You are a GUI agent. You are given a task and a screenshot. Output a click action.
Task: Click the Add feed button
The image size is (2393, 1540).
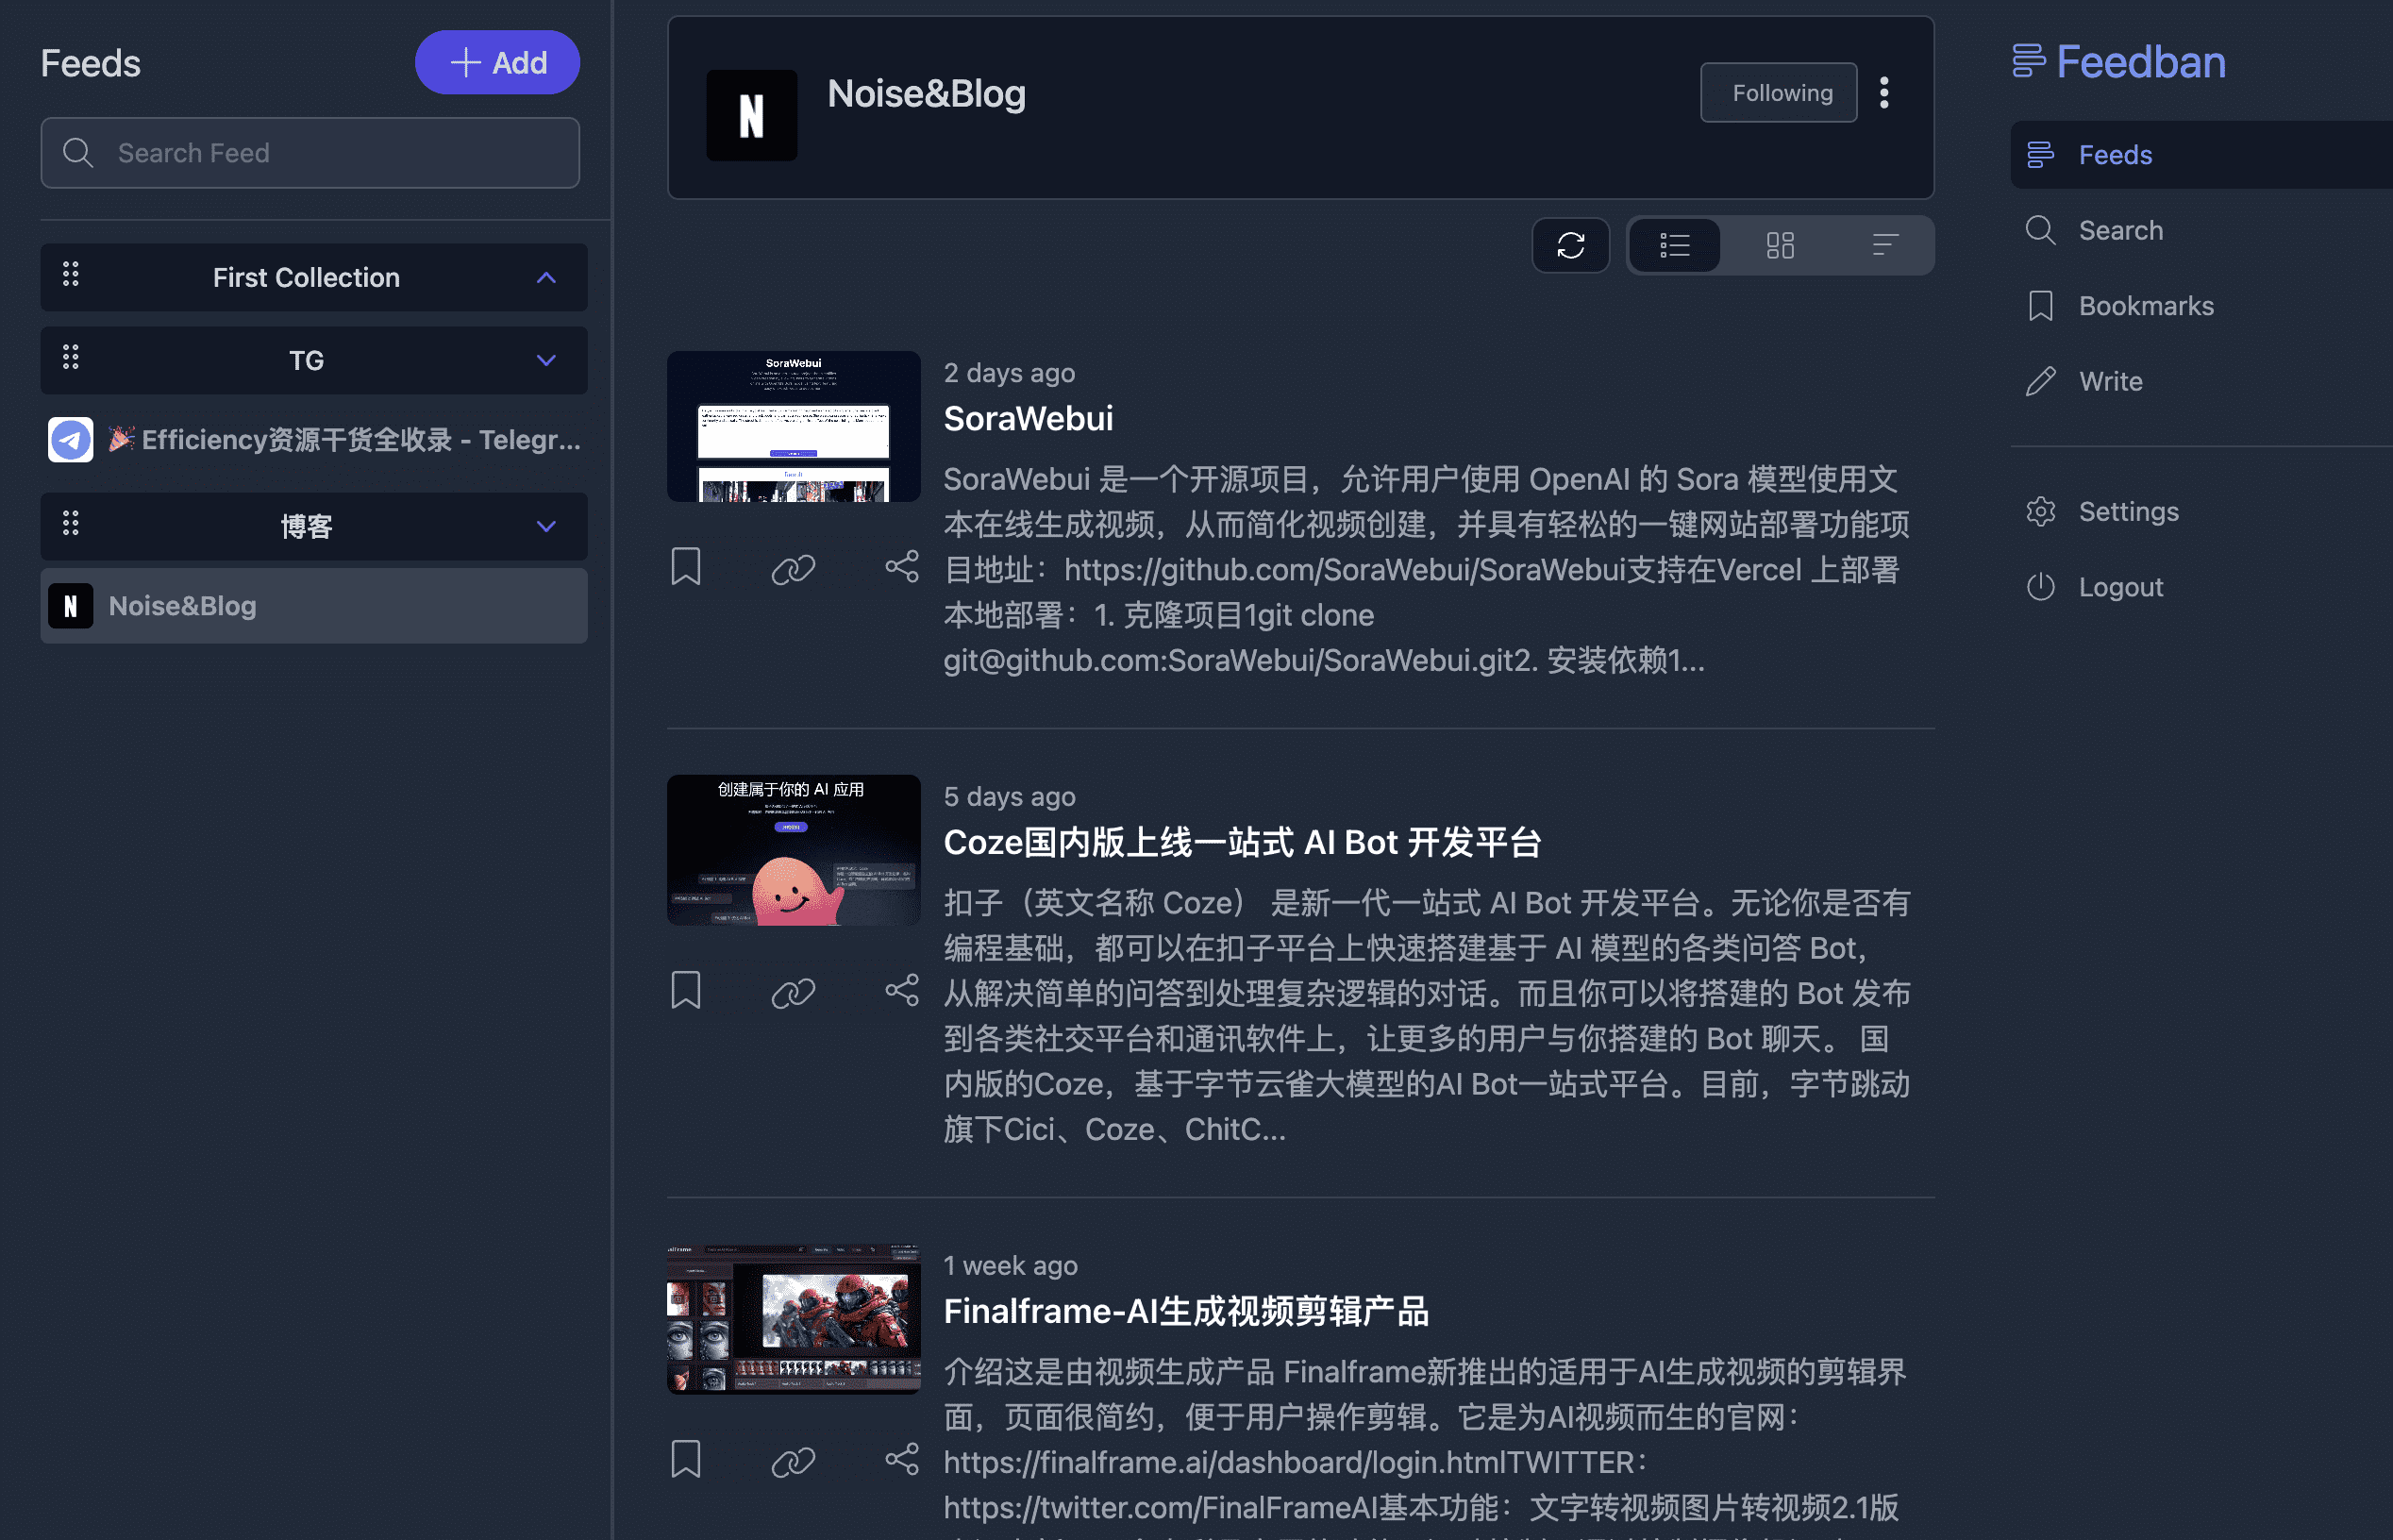coord(497,63)
